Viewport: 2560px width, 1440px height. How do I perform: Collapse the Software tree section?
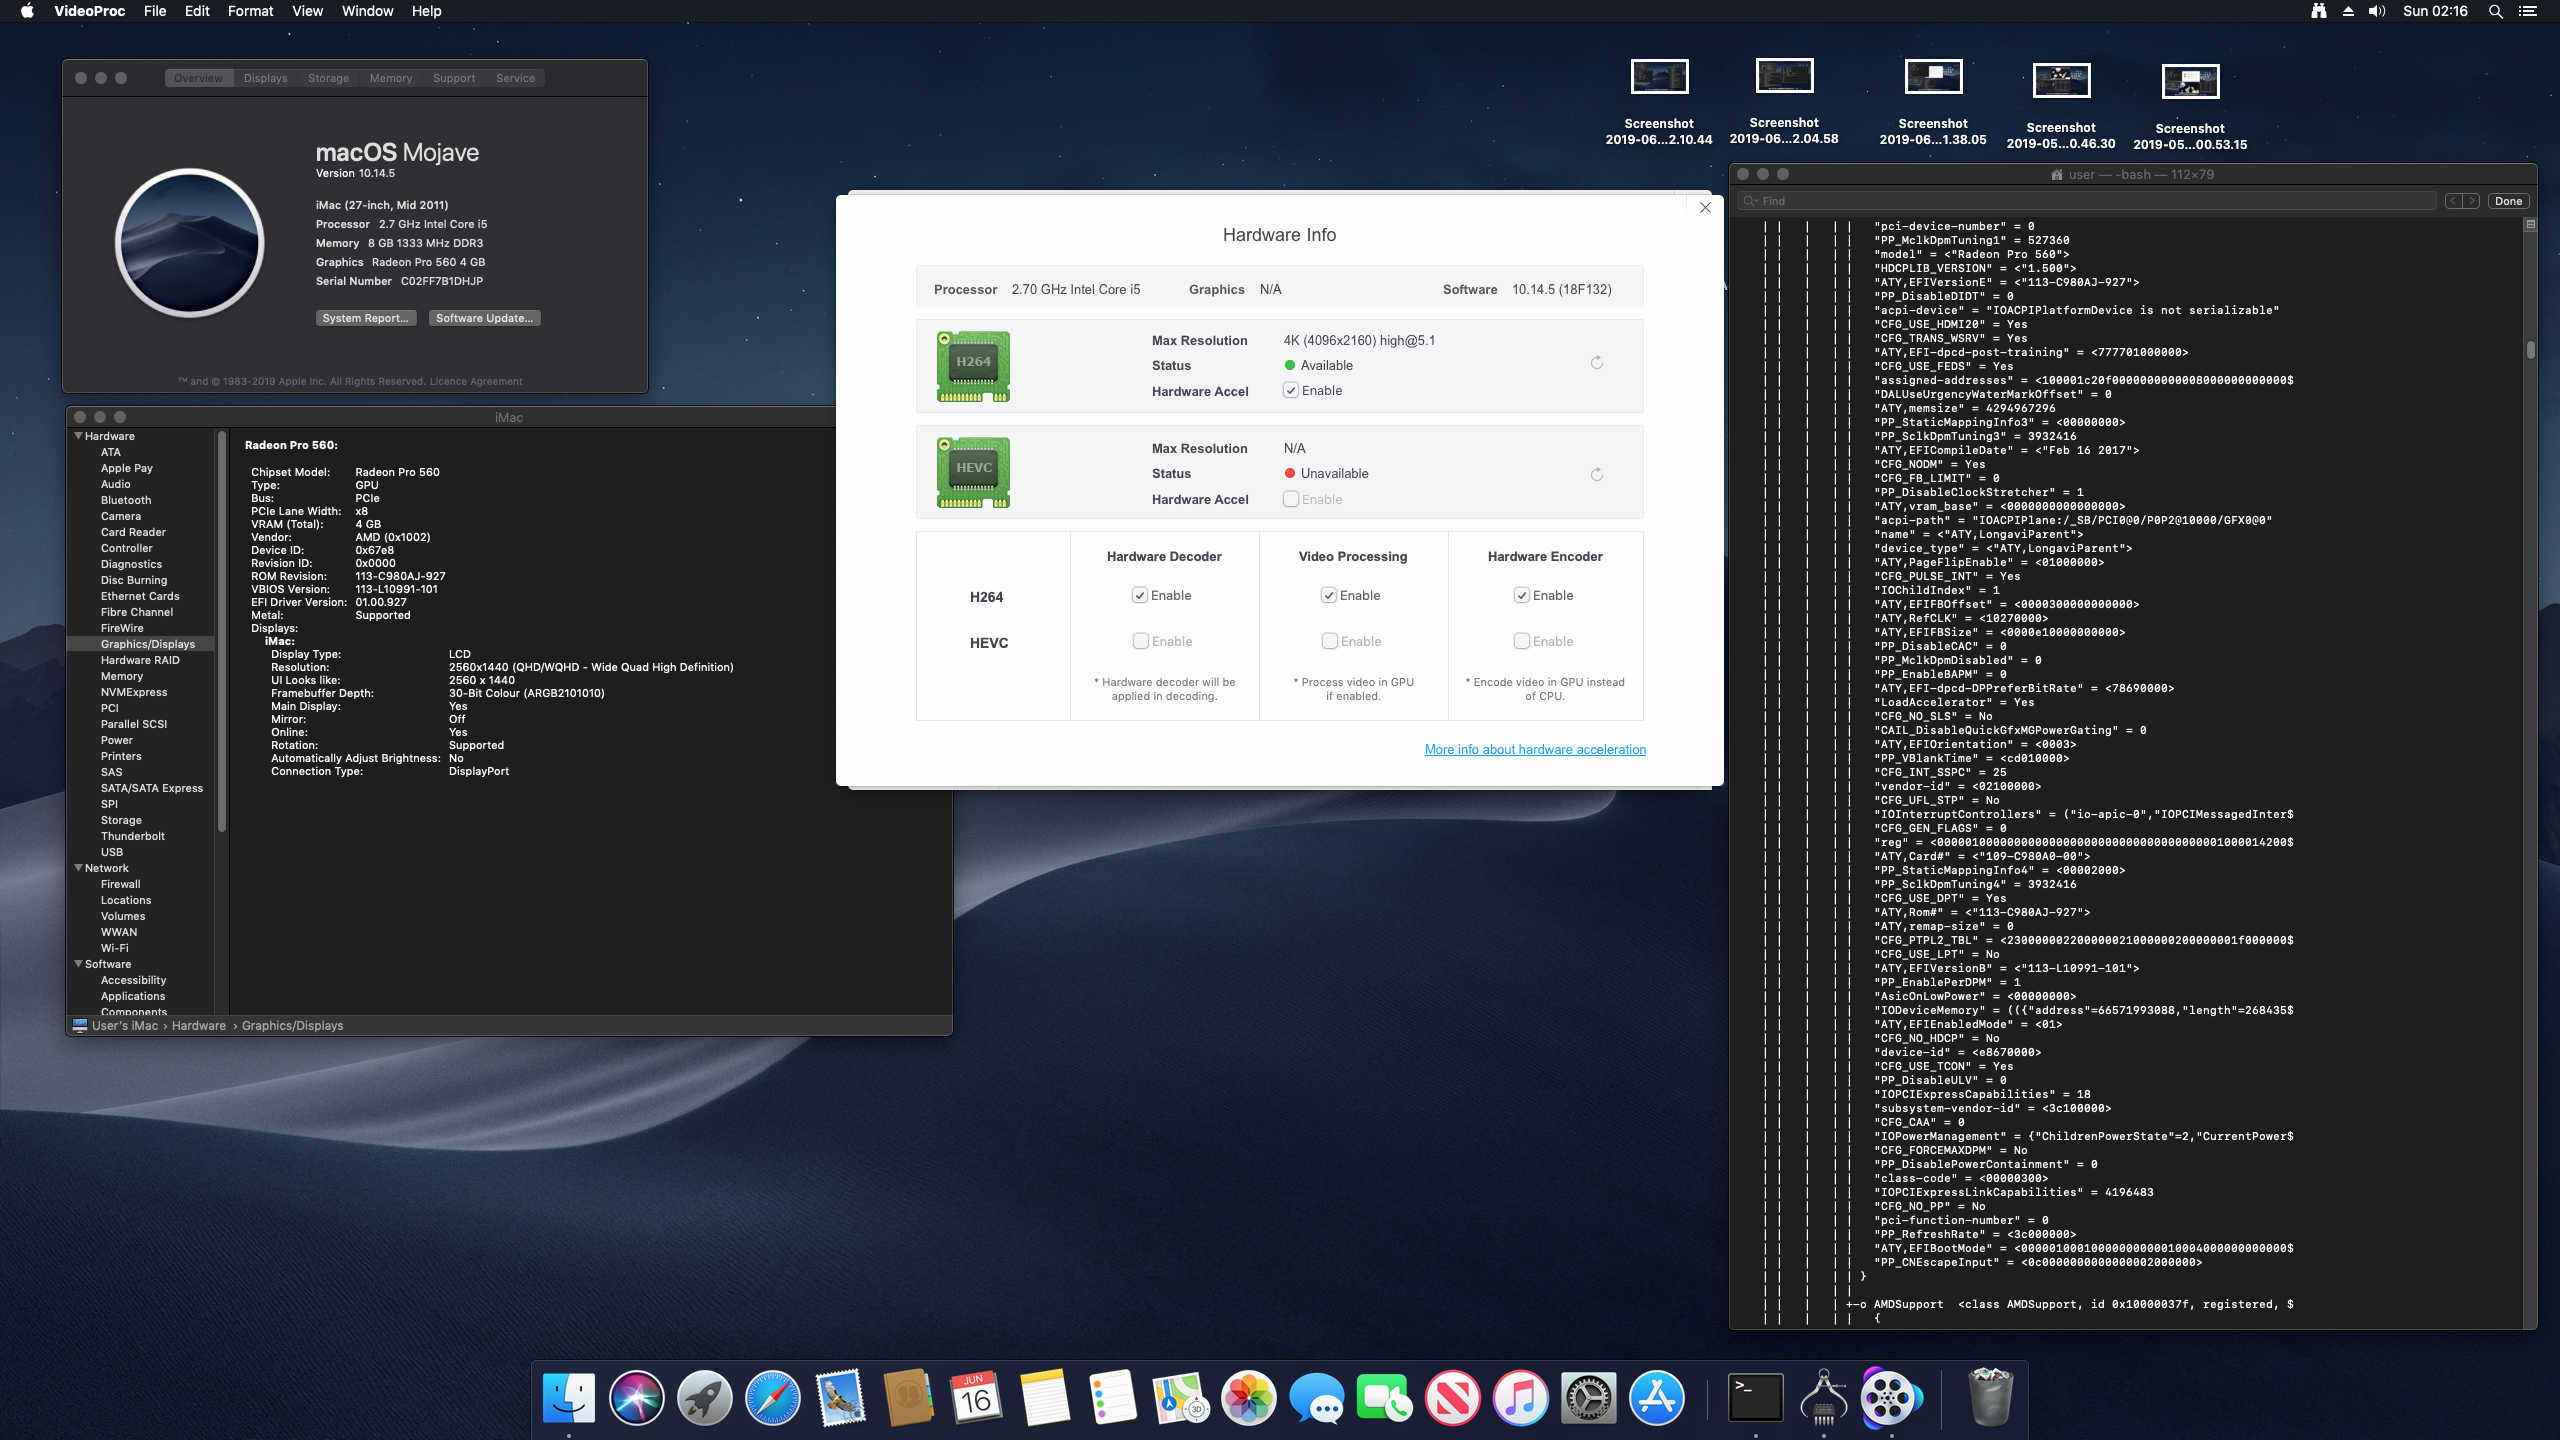[78, 964]
